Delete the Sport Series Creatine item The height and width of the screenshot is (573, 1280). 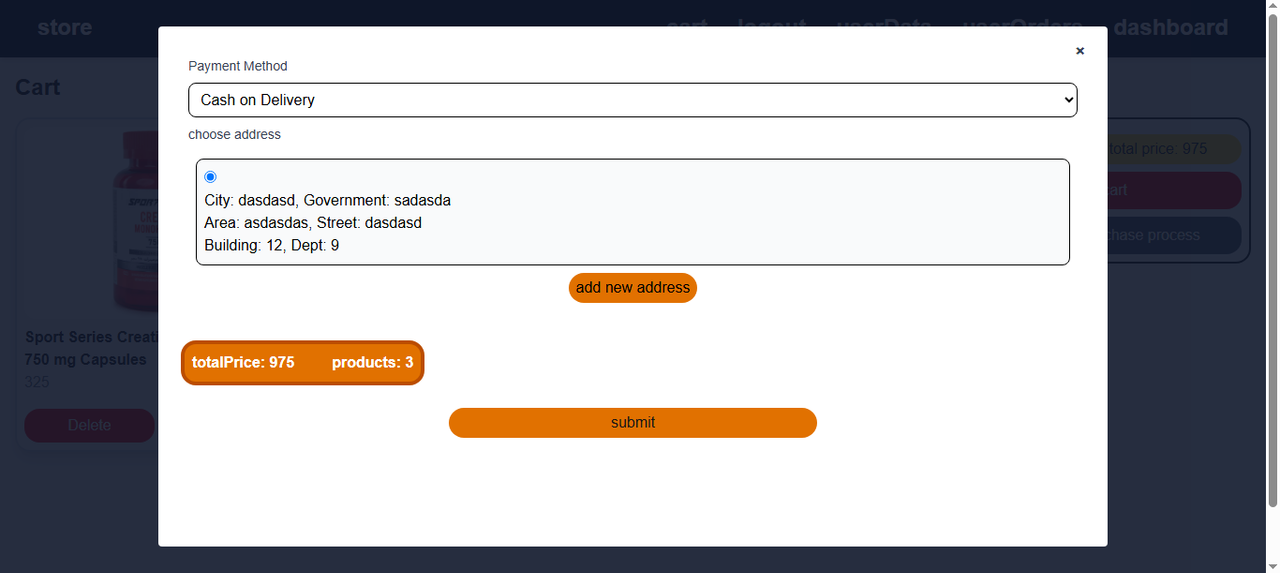point(90,425)
